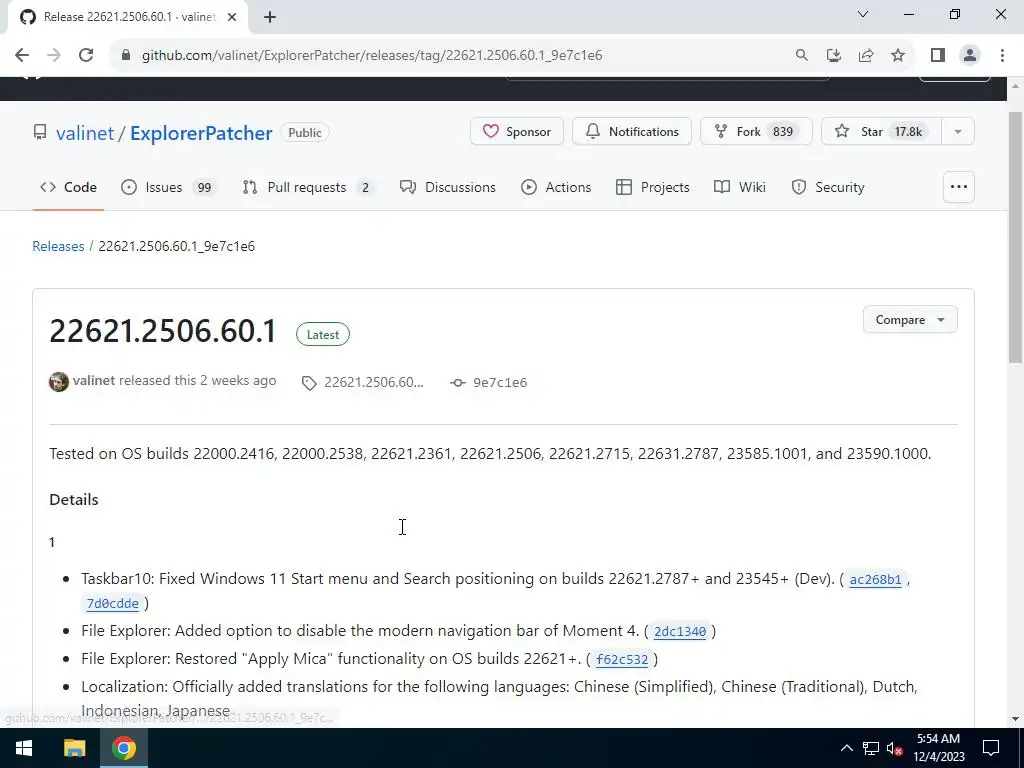Open the valinet owner link
The image size is (1024, 768).
[x=85, y=133]
